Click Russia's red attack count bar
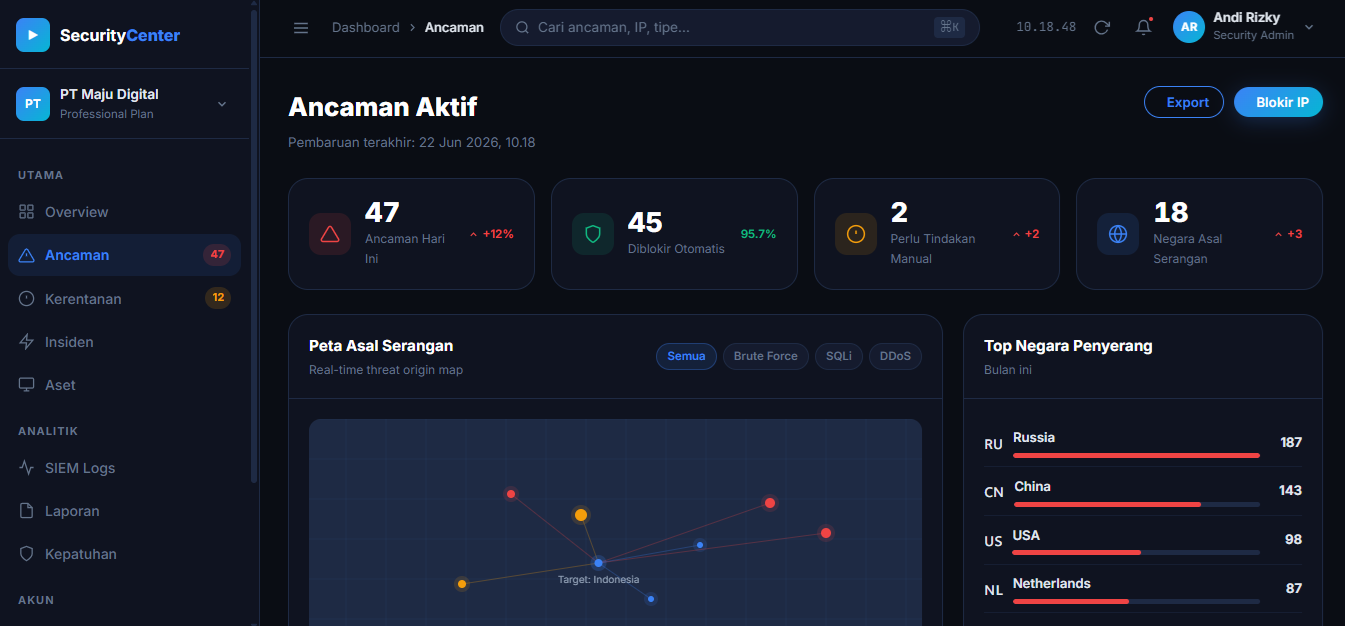The width and height of the screenshot is (1345, 626). pos(1136,455)
